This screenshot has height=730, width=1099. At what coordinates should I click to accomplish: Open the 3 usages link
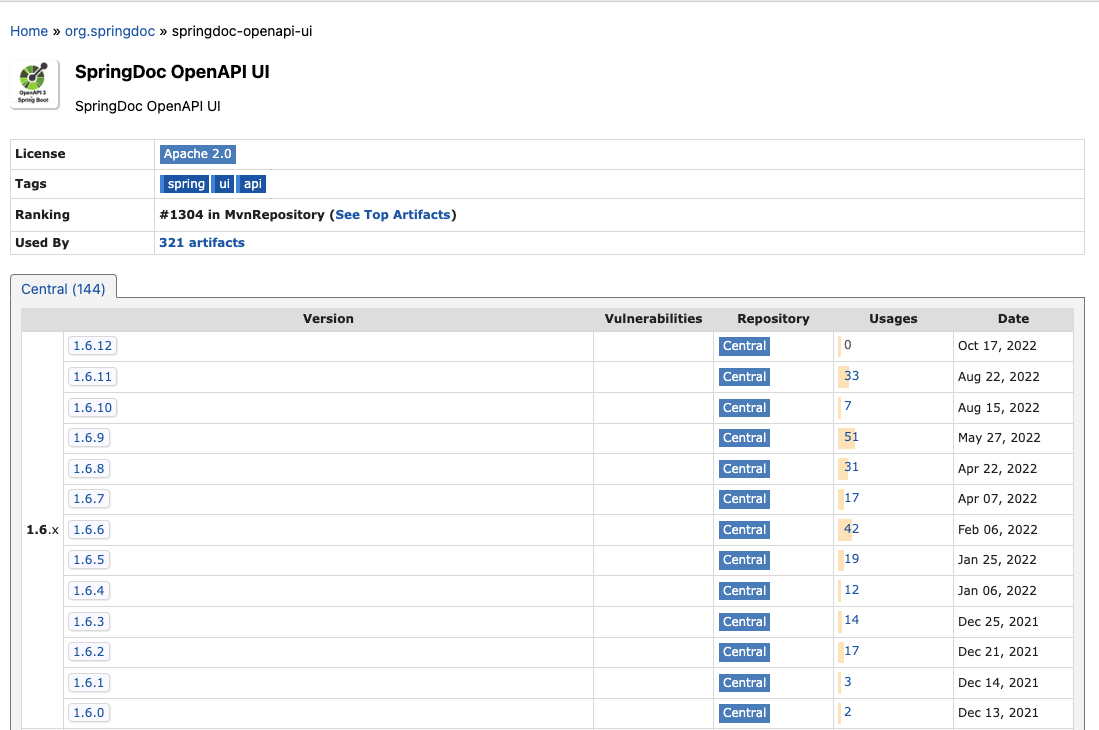848,682
